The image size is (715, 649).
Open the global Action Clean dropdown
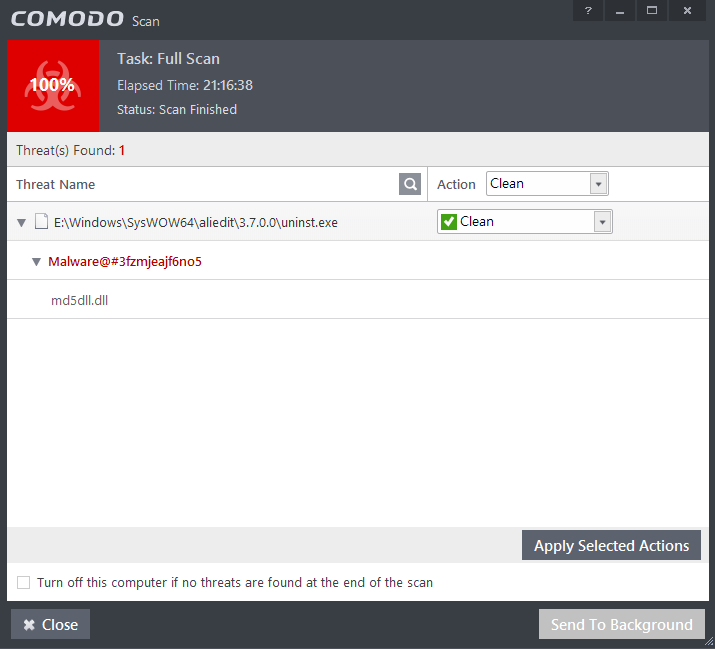coord(547,184)
